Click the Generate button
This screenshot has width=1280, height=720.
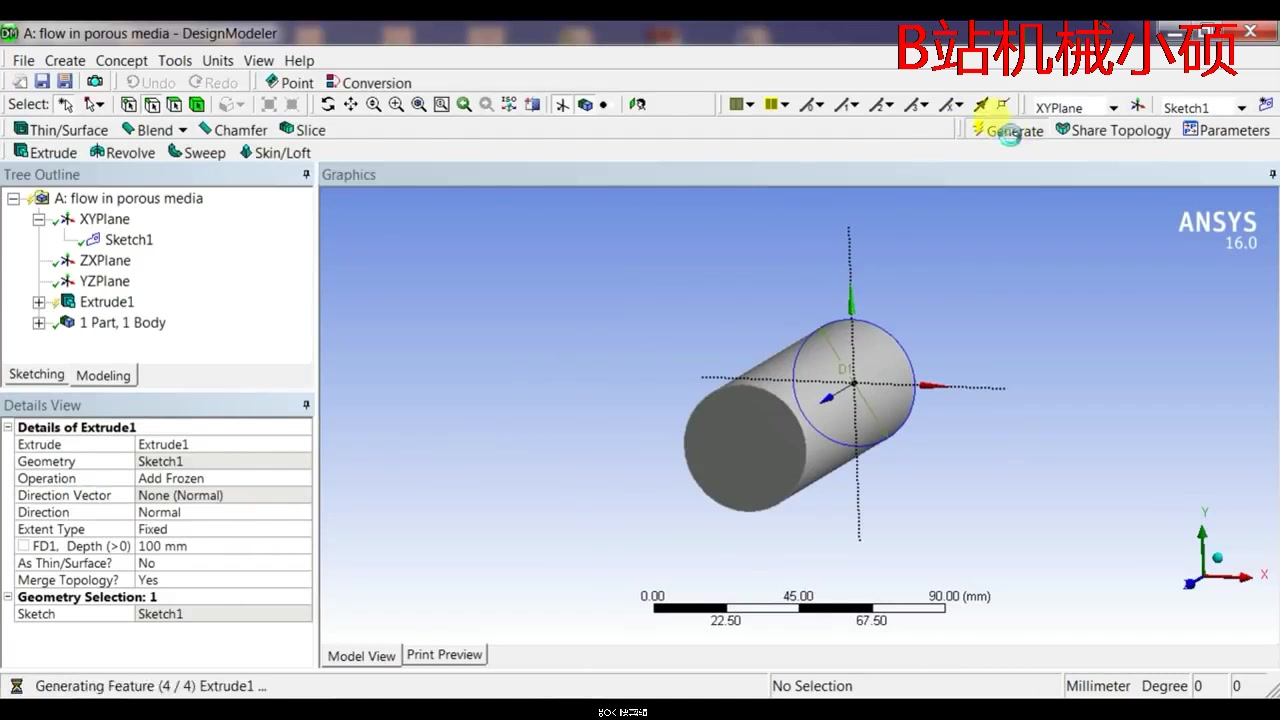coord(1008,130)
